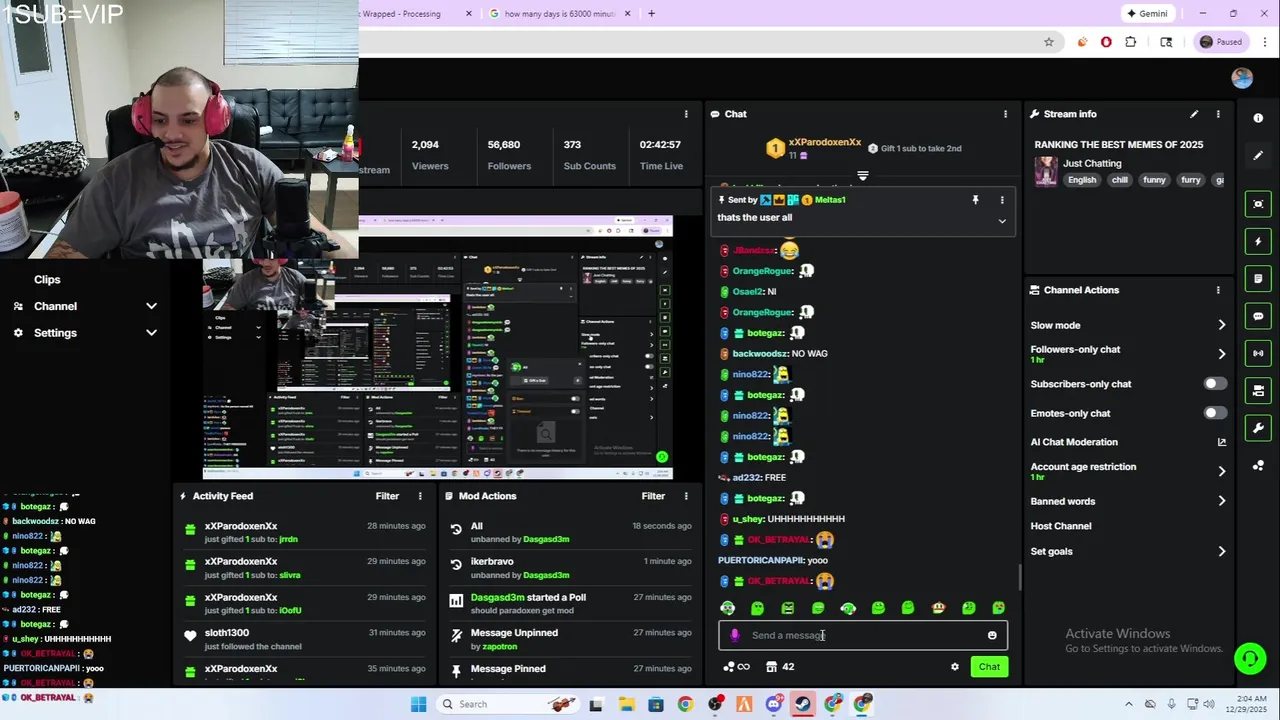Open the Mod Actions Filter
This screenshot has height=720, width=1280.
click(653, 496)
